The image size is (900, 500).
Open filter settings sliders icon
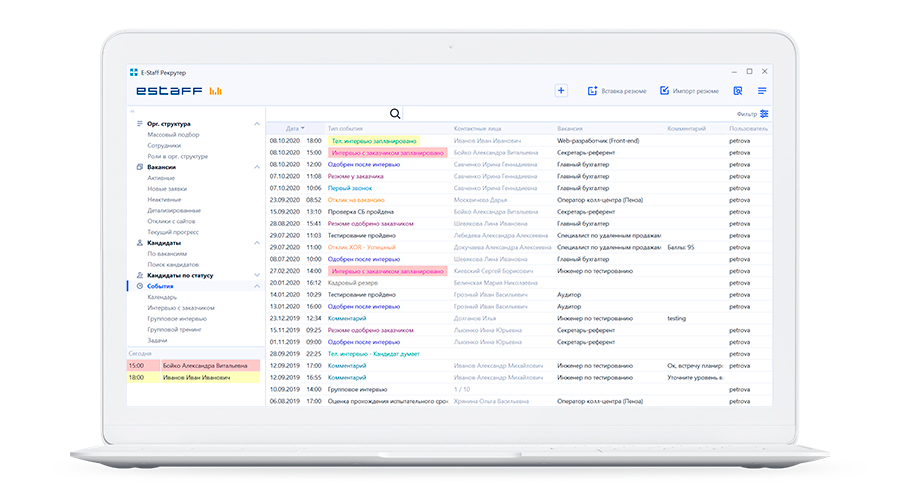(764, 114)
